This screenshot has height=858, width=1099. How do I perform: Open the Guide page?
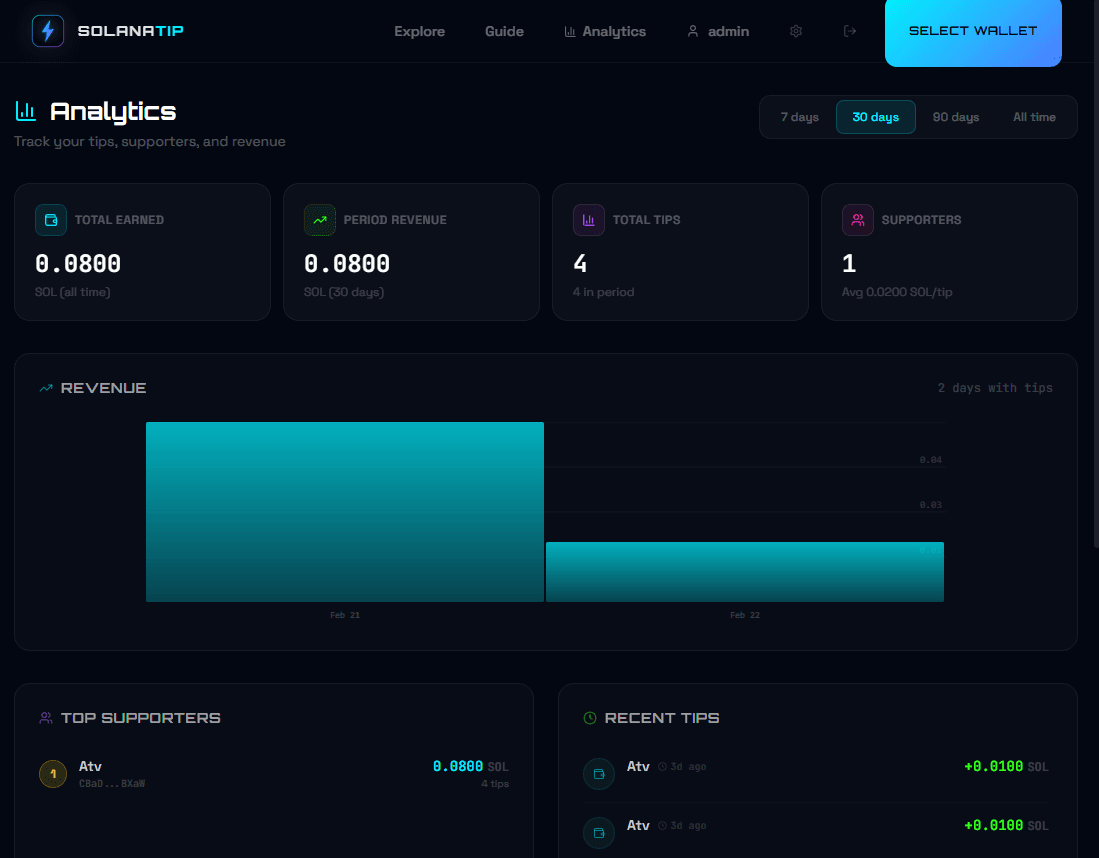tap(504, 31)
